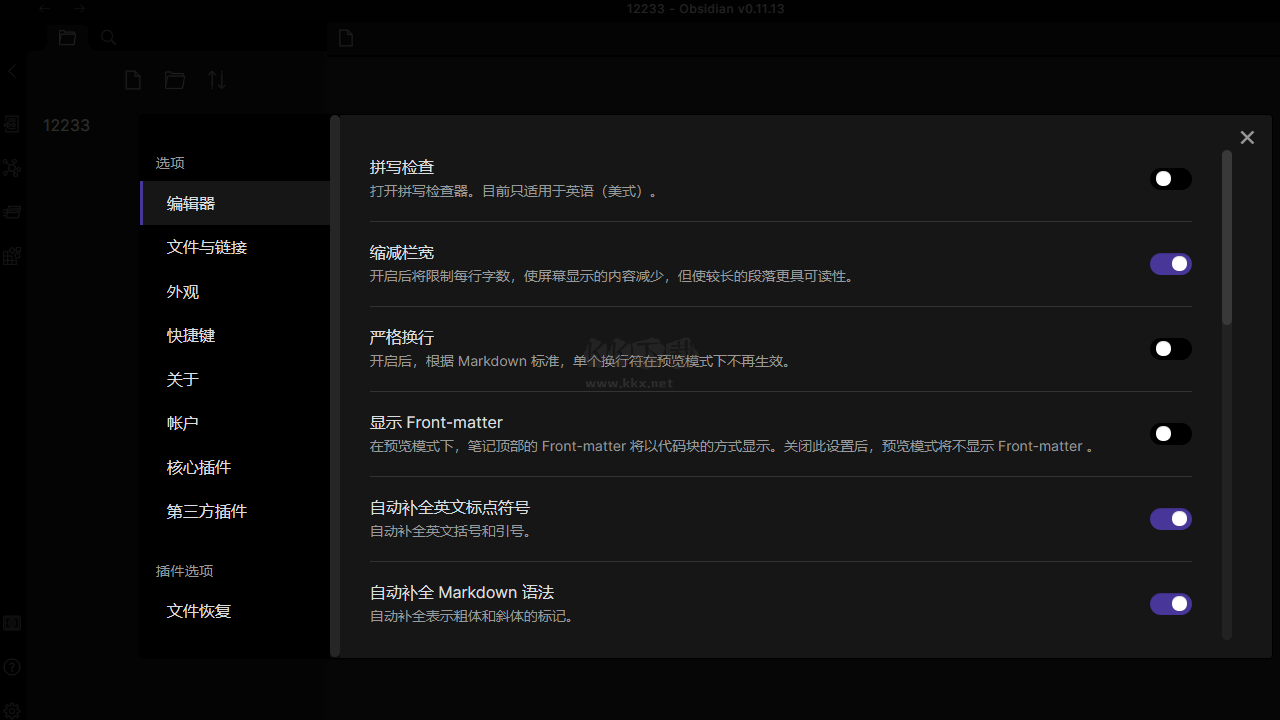
Task: Switch to the search magnifier tab
Action: (108, 37)
